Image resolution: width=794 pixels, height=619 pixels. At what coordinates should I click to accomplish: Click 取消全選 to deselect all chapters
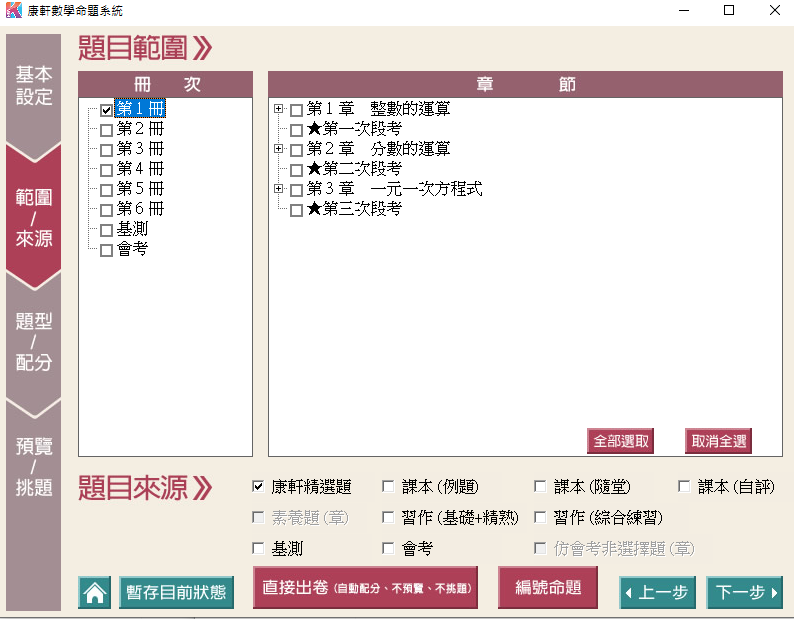[x=717, y=441]
